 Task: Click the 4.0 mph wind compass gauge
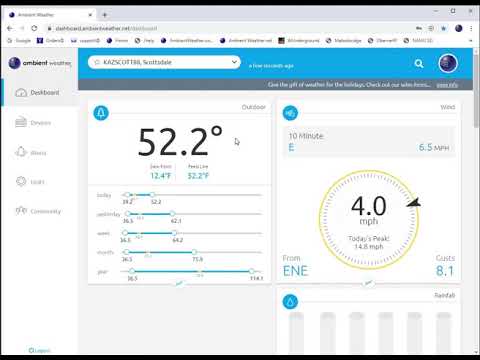click(369, 219)
